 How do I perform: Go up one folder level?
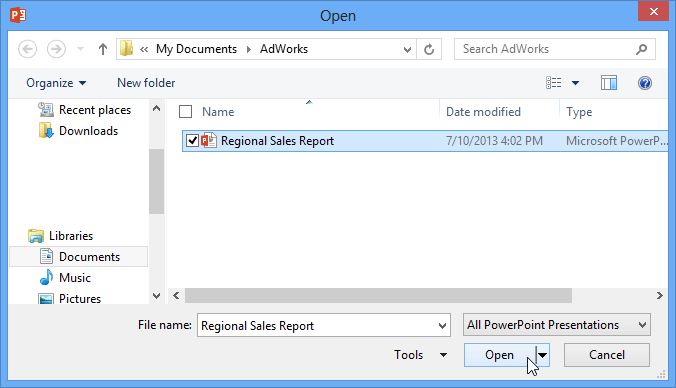pyautogui.click(x=103, y=49)
